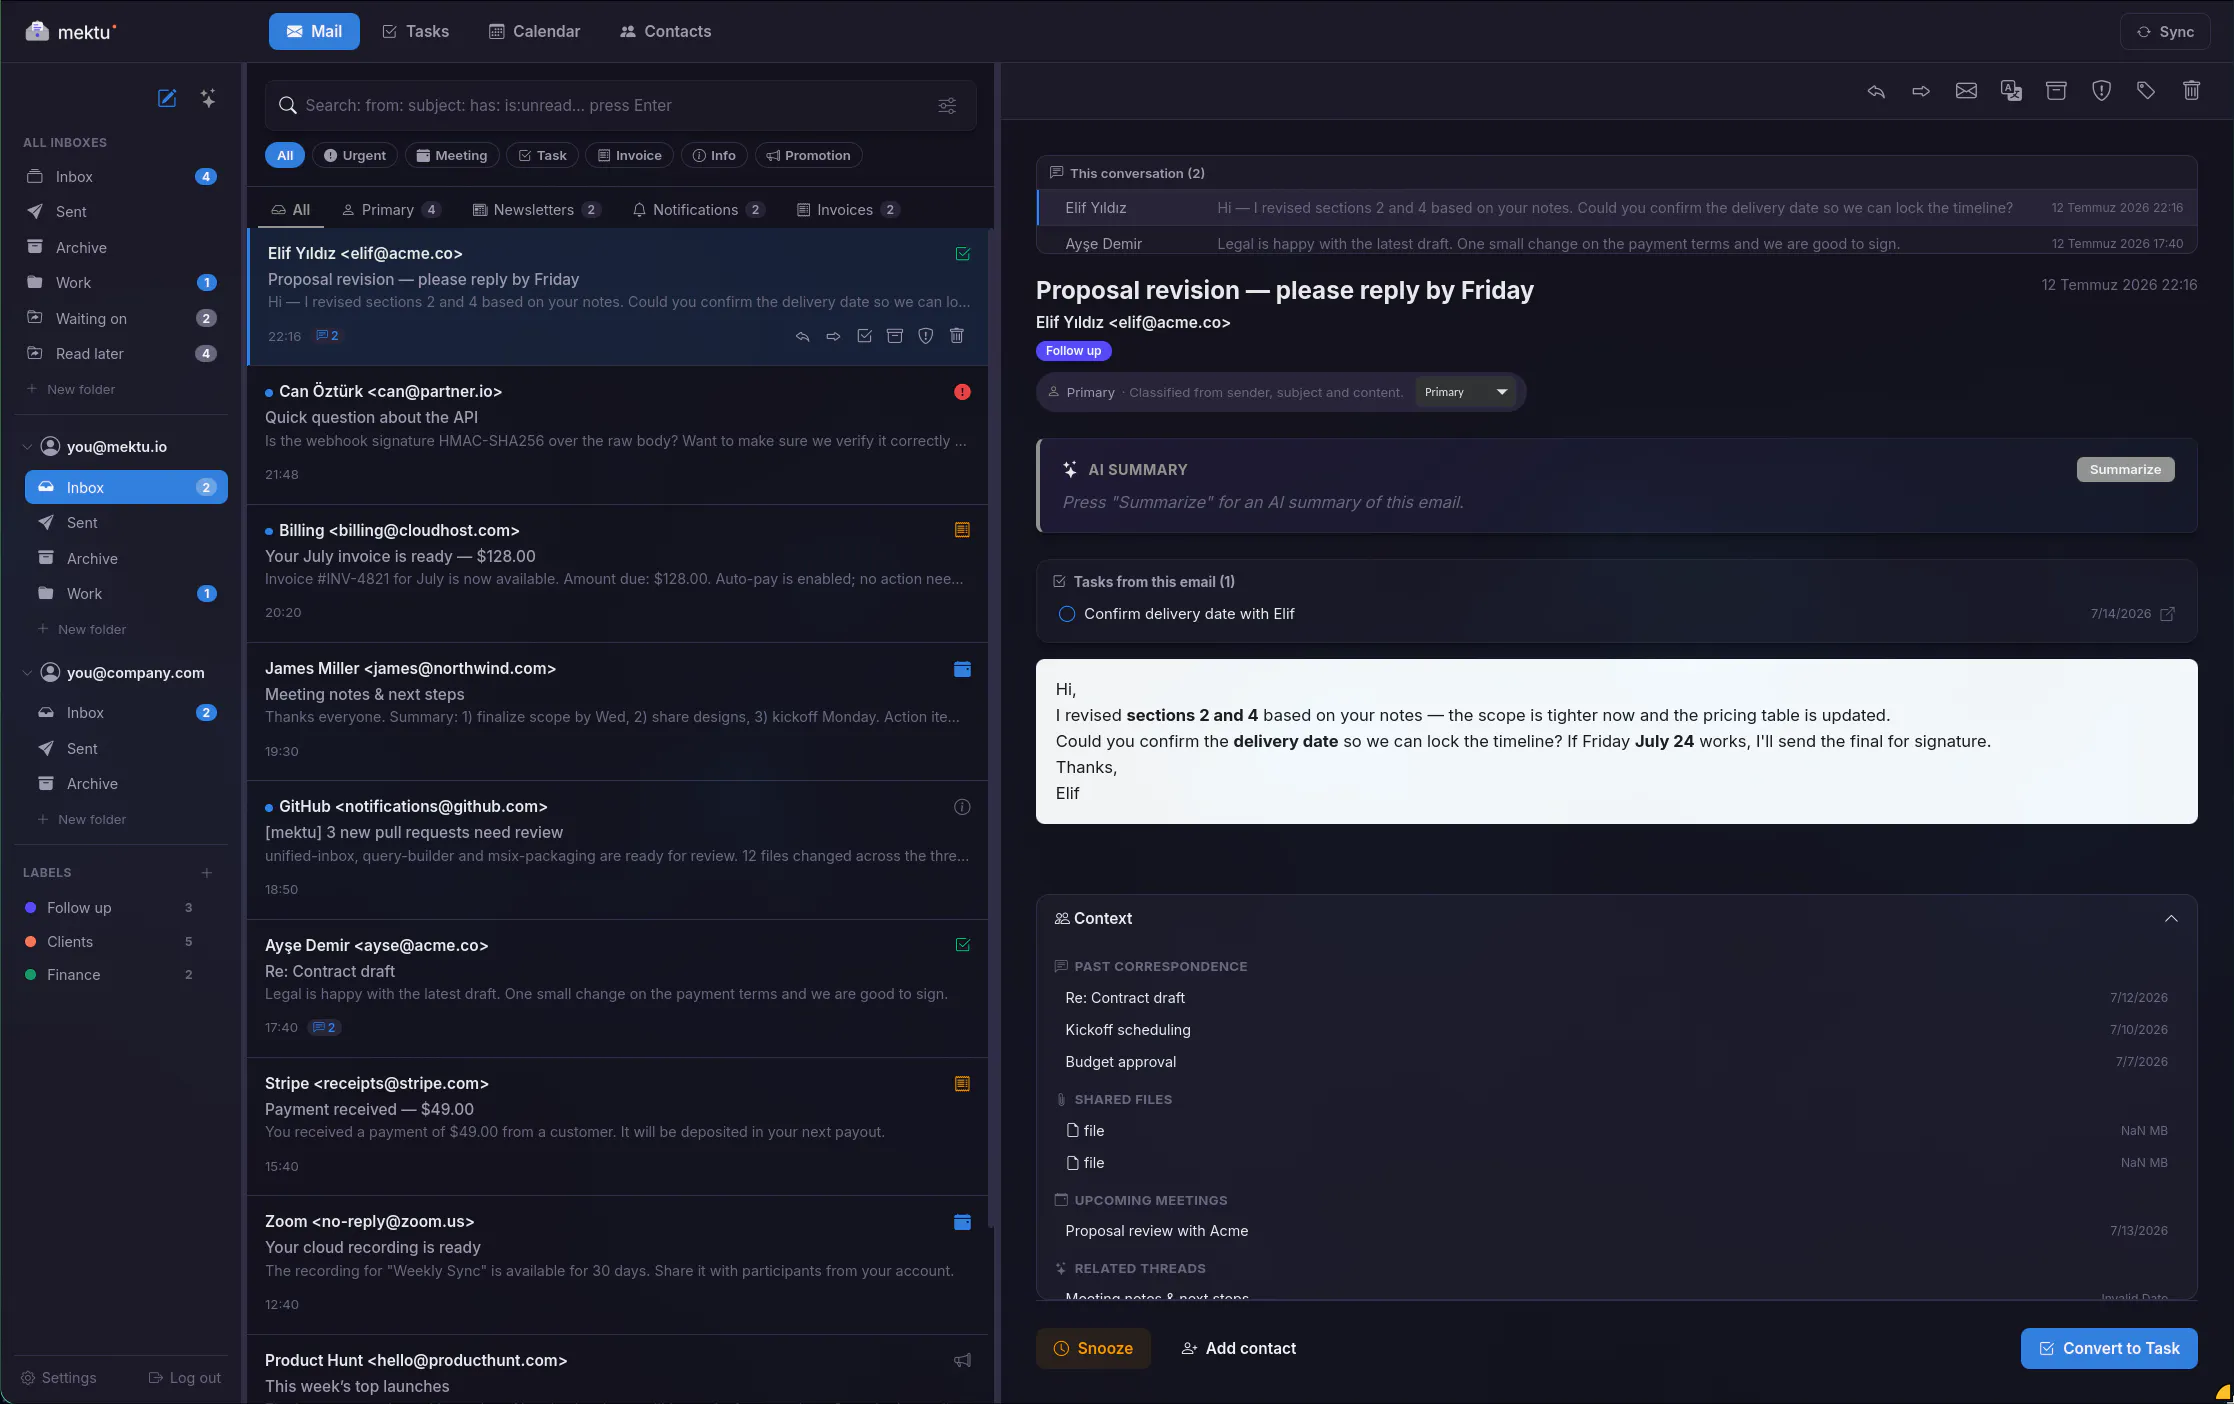Select the Notifications category tab
Screen dimensions: 2234x1404
click(x=698, y=210)
